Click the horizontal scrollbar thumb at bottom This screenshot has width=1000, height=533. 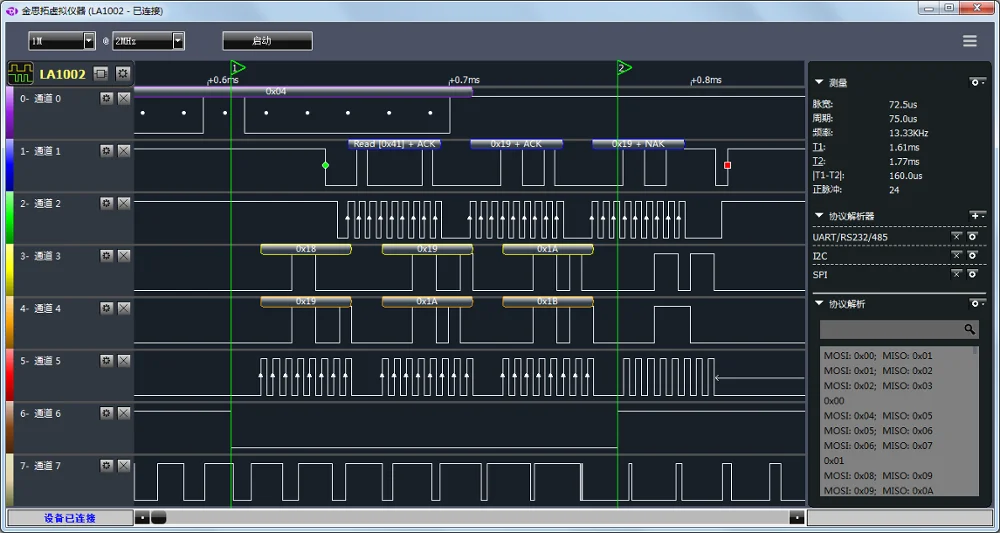pos(159,517)
